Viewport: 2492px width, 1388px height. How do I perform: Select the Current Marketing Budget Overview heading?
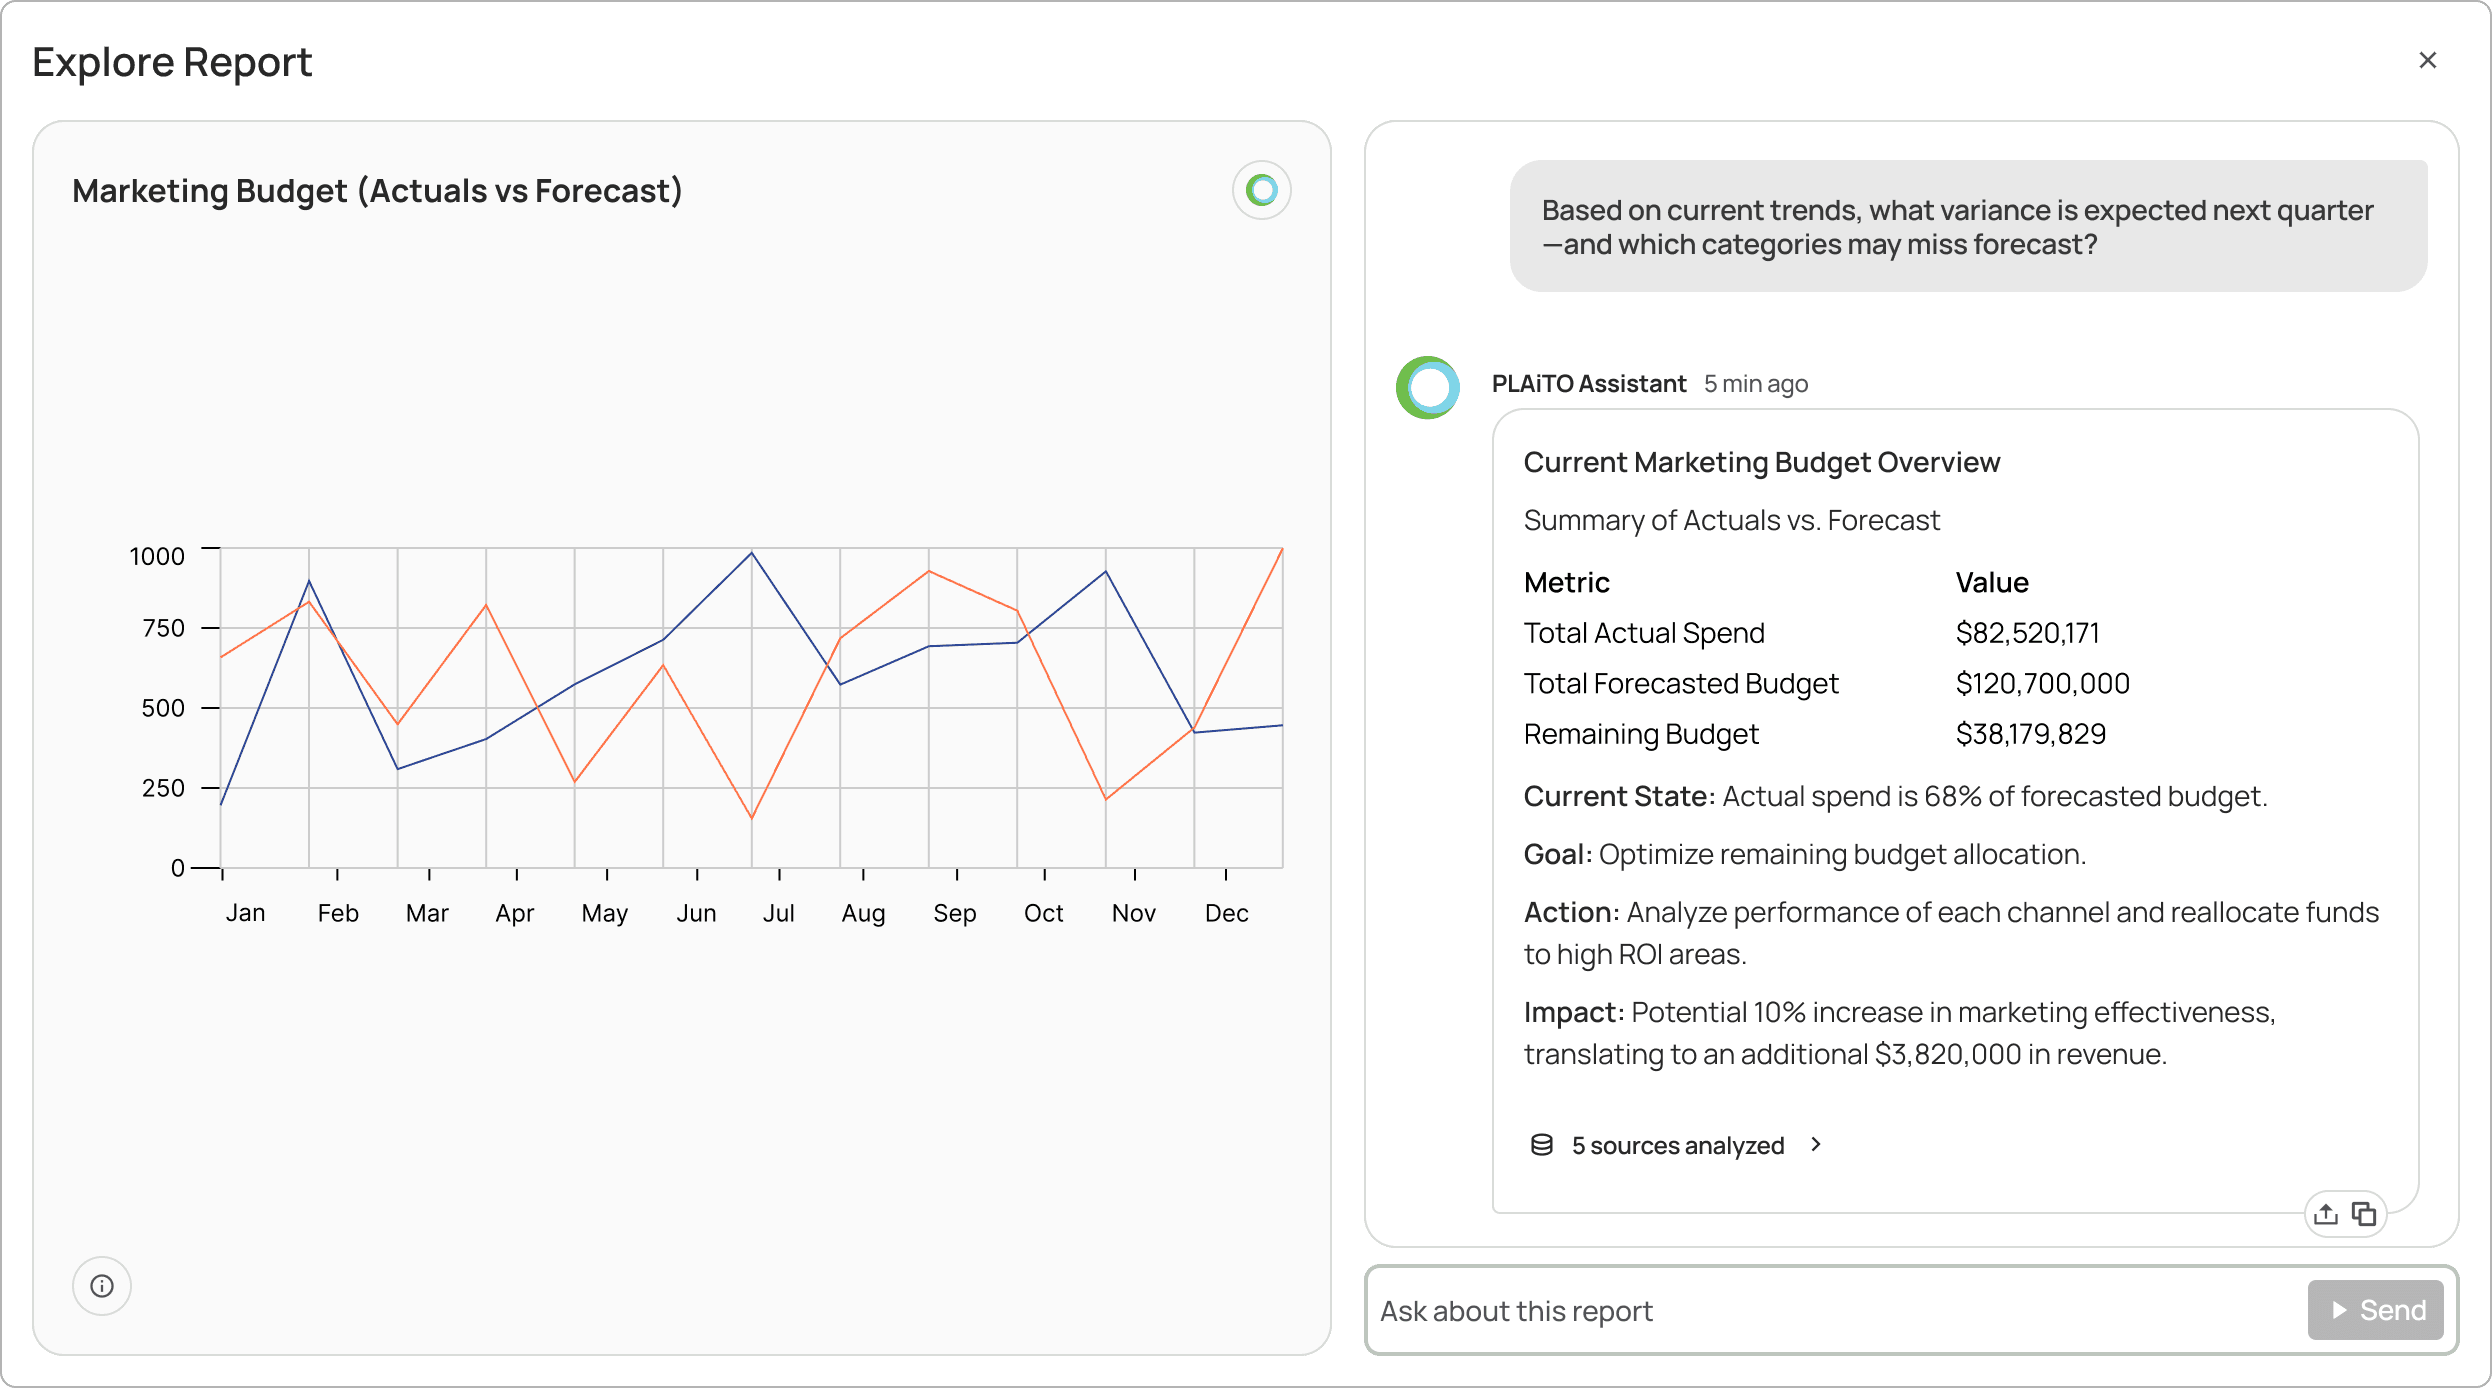pos(1762,461)
